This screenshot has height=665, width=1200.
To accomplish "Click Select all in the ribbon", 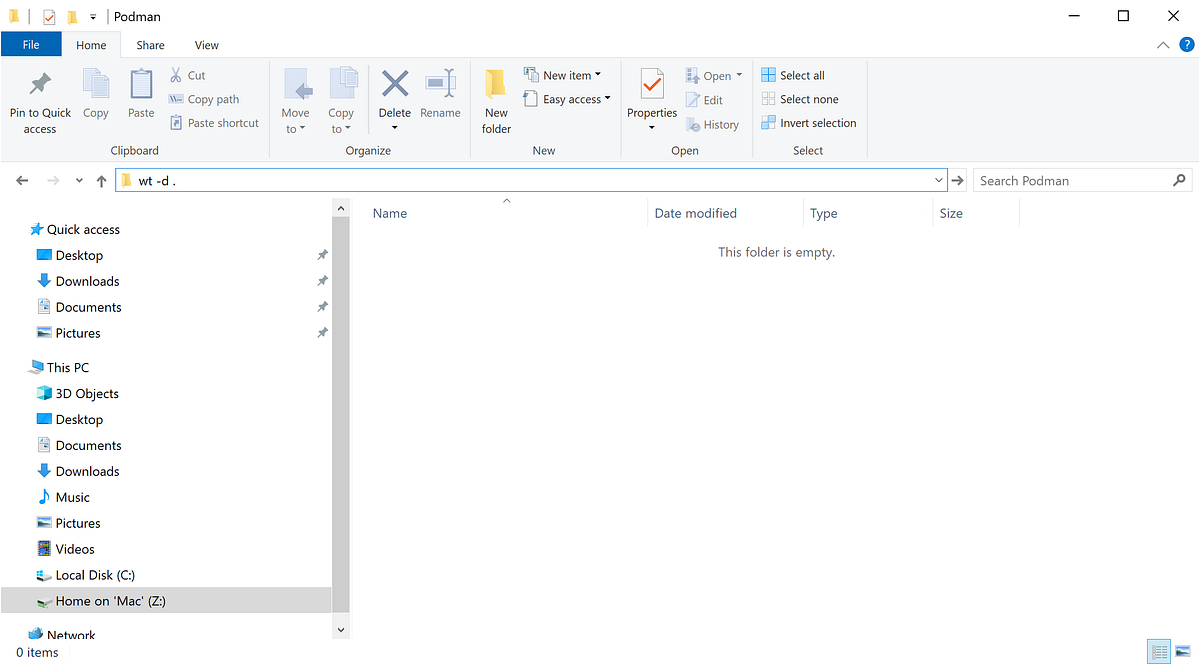I will pyautogui.click(x=793, y=74).
